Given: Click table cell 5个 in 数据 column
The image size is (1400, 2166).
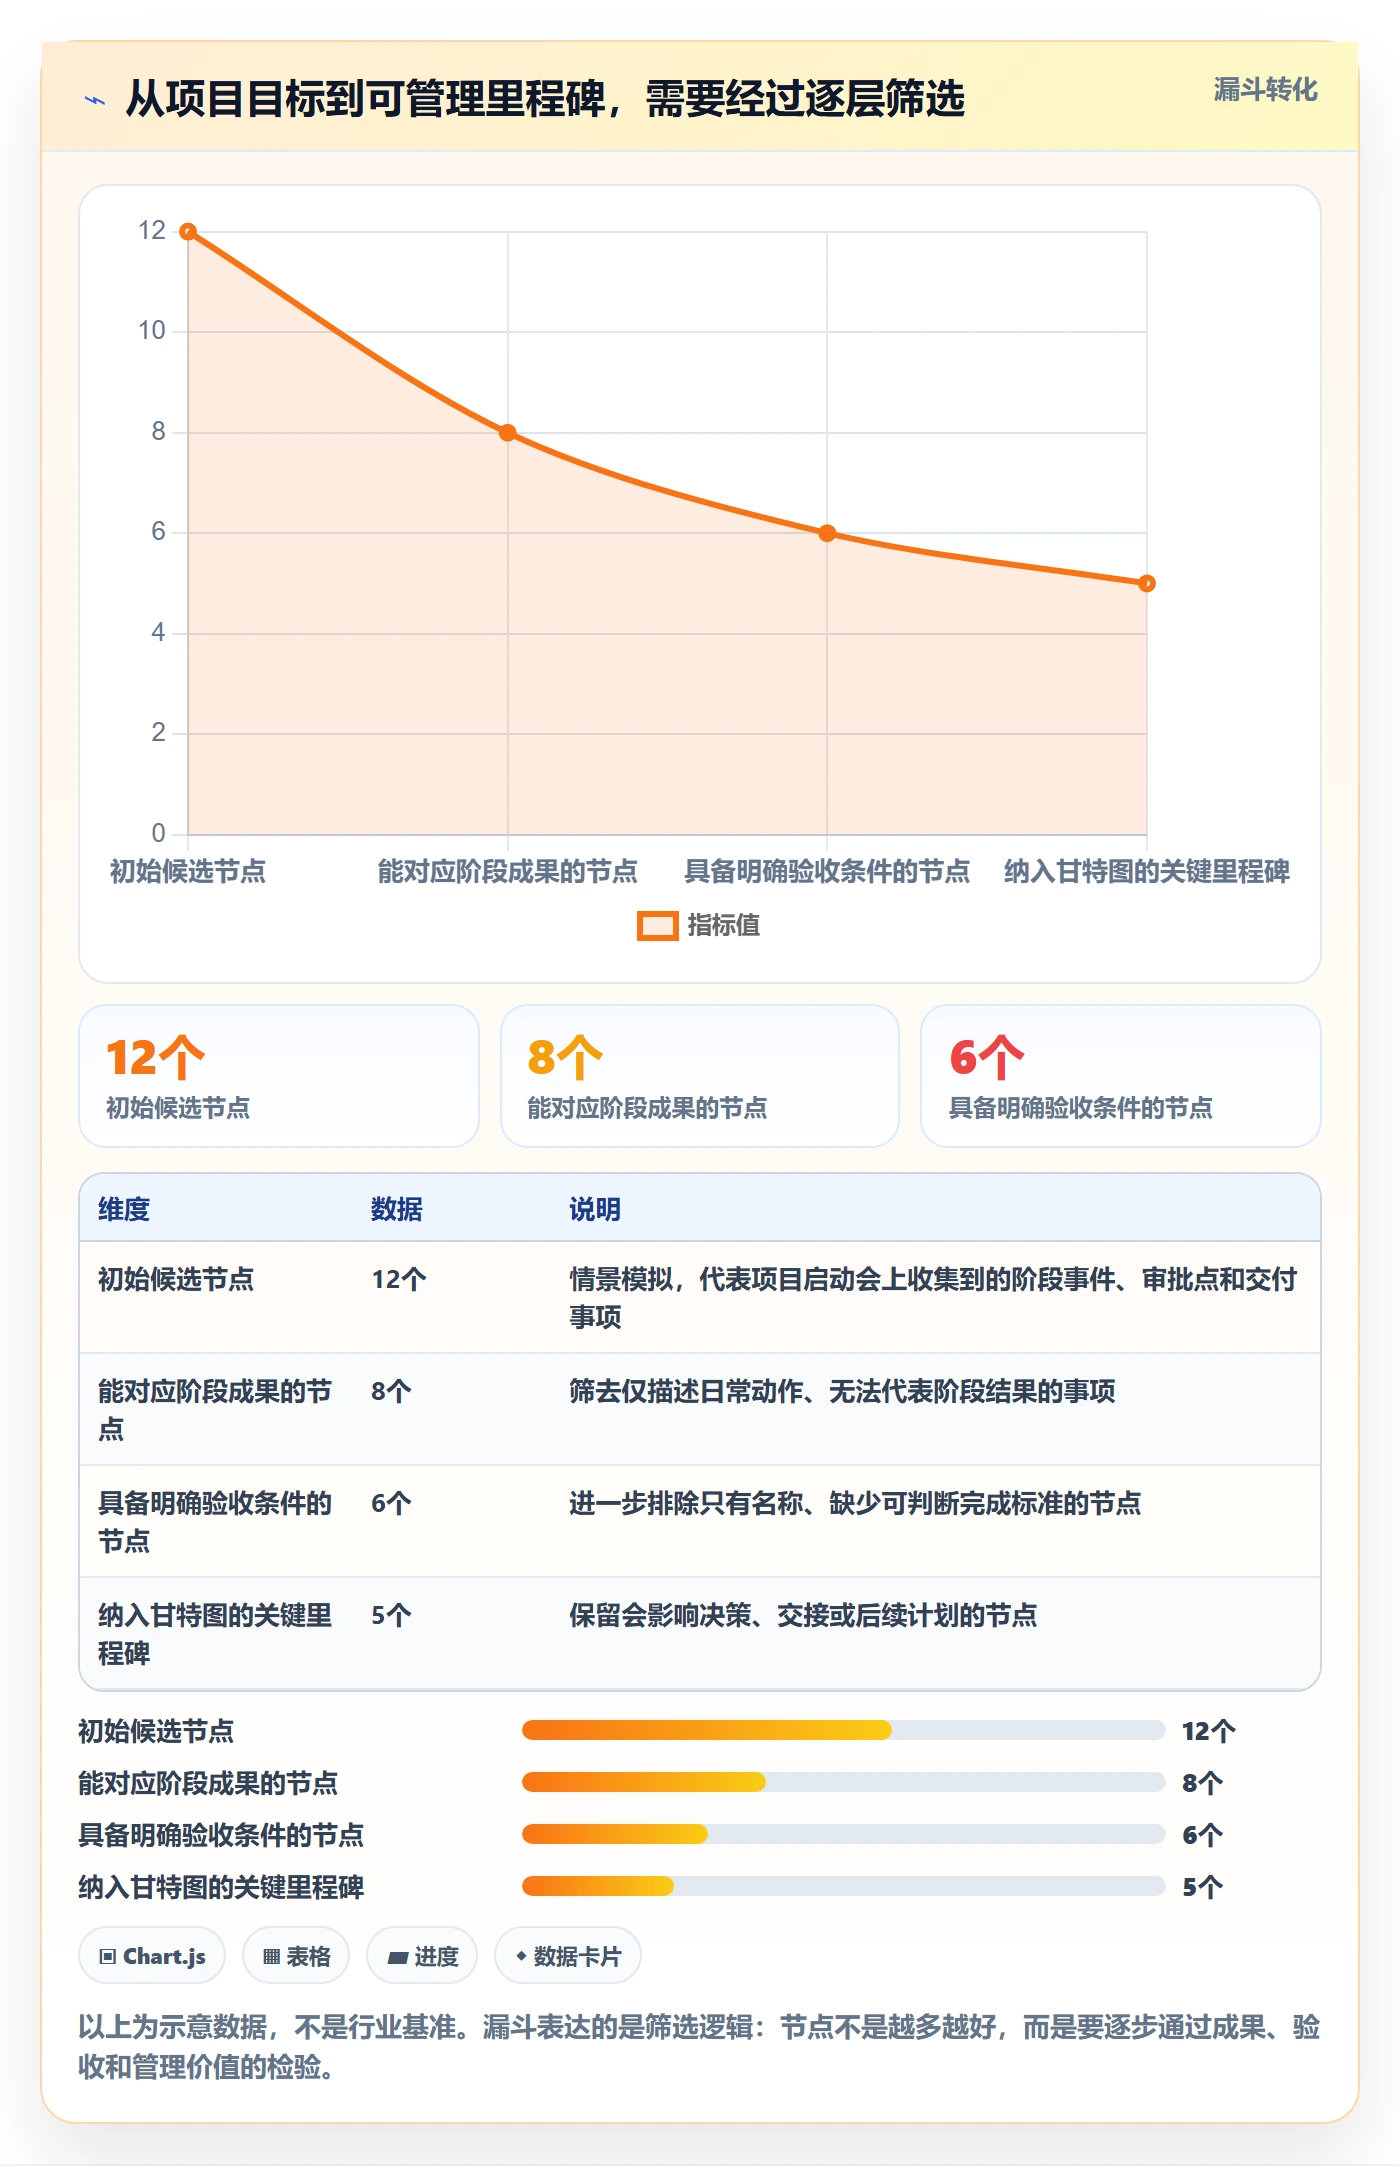Looking at the screenshot, I should coord(391,1615).
